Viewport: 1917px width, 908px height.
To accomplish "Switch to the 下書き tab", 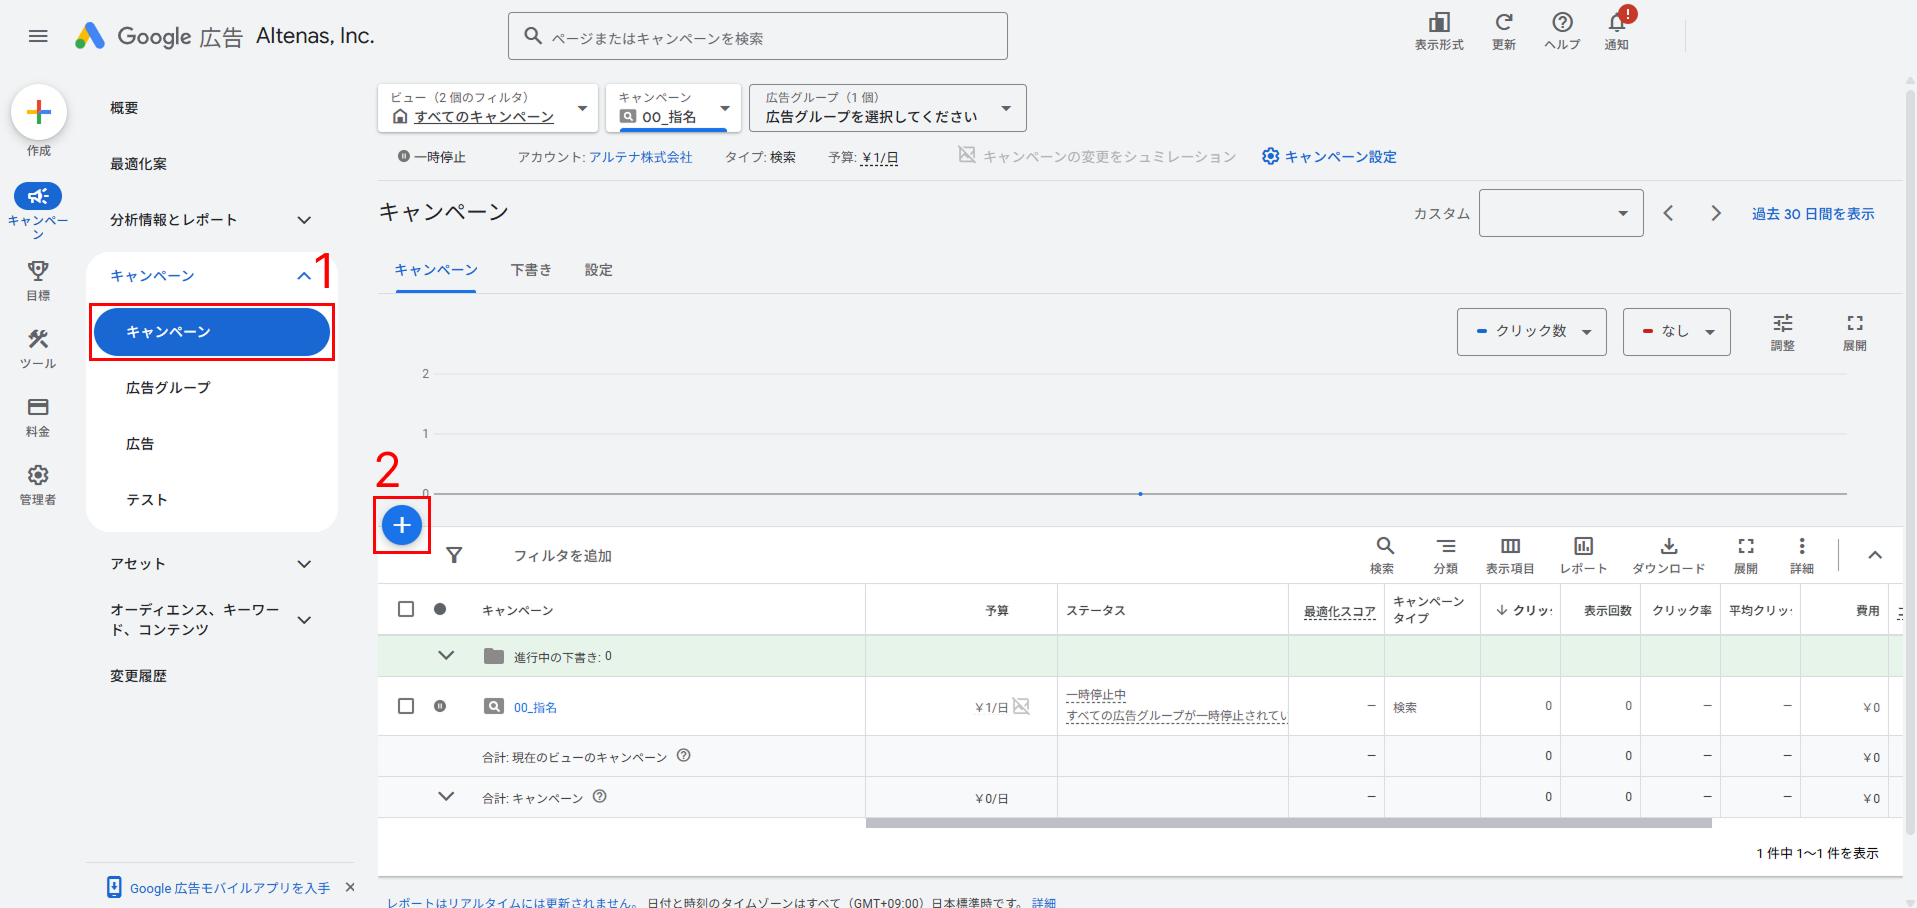I will point(531,270).
